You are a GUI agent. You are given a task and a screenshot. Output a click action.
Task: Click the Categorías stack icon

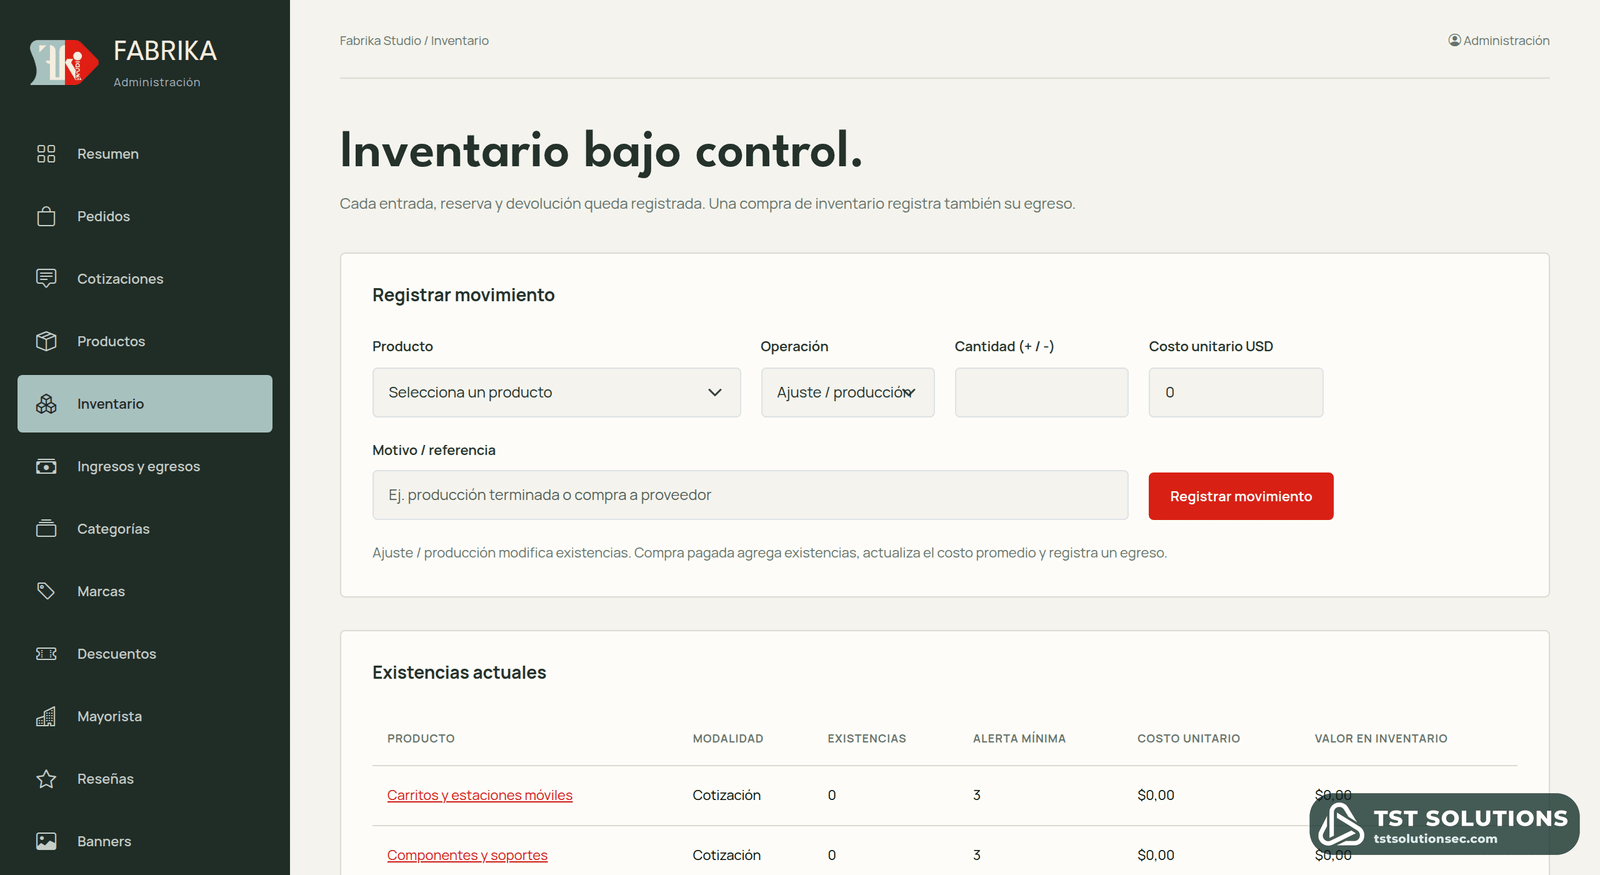[46, 529]
